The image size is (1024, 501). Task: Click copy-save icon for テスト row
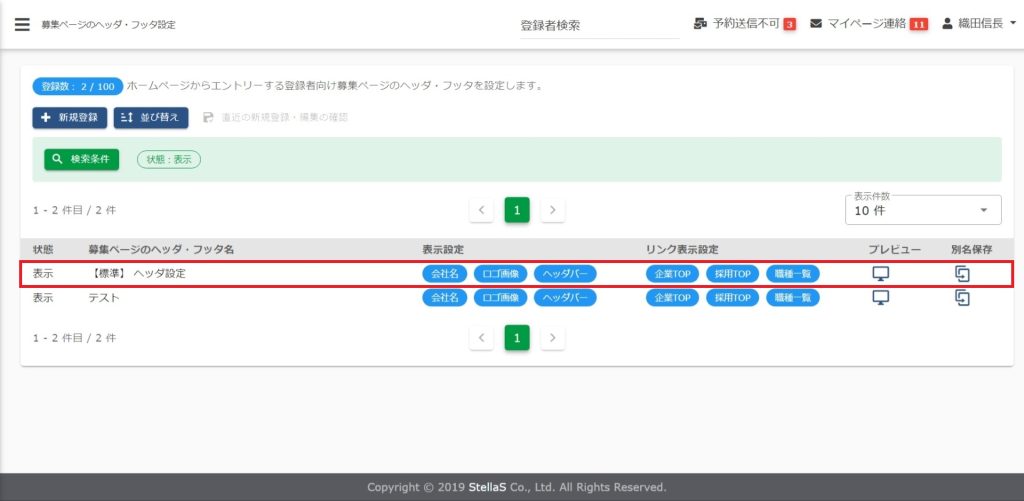point(962,297)
